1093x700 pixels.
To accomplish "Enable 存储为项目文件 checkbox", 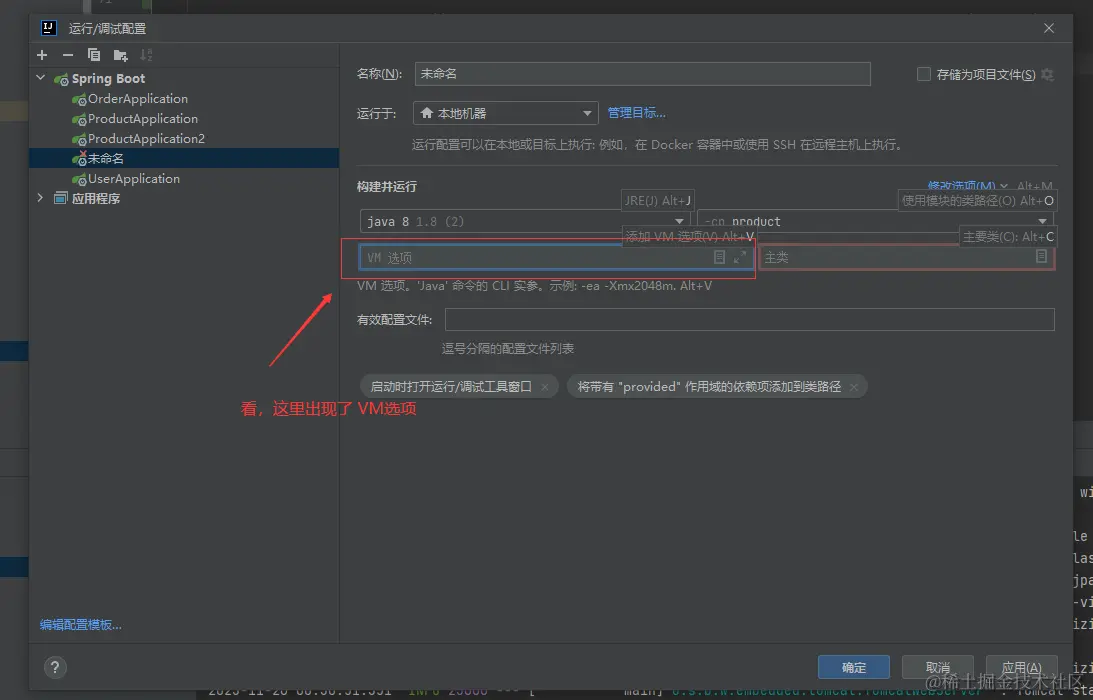I will (924, 74).
